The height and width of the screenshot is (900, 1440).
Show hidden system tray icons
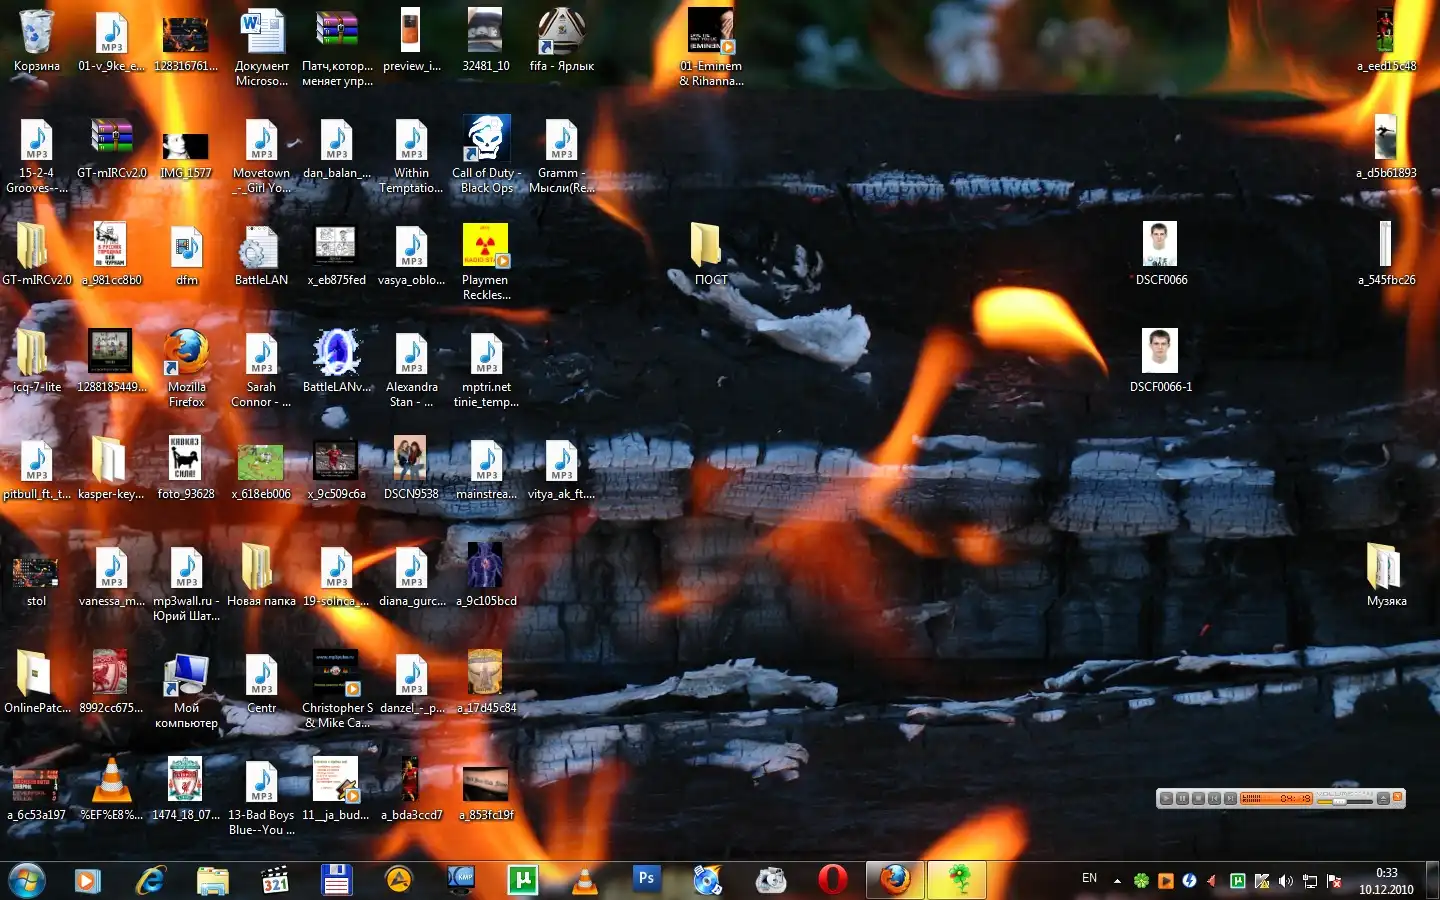(1117, 881)
